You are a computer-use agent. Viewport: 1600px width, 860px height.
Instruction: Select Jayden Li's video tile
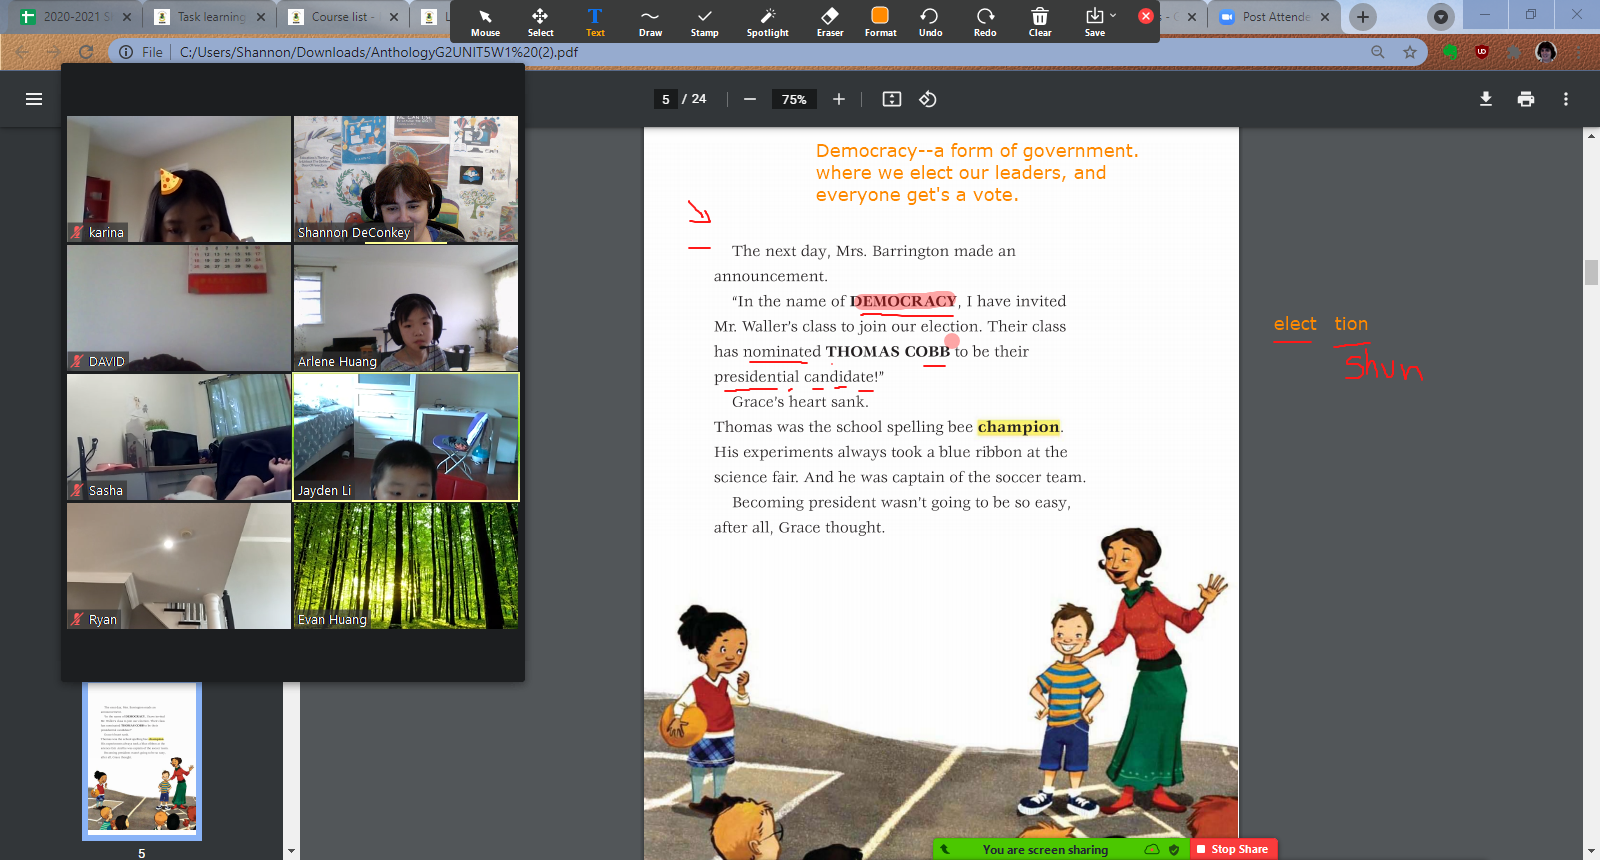pos(406,437)
